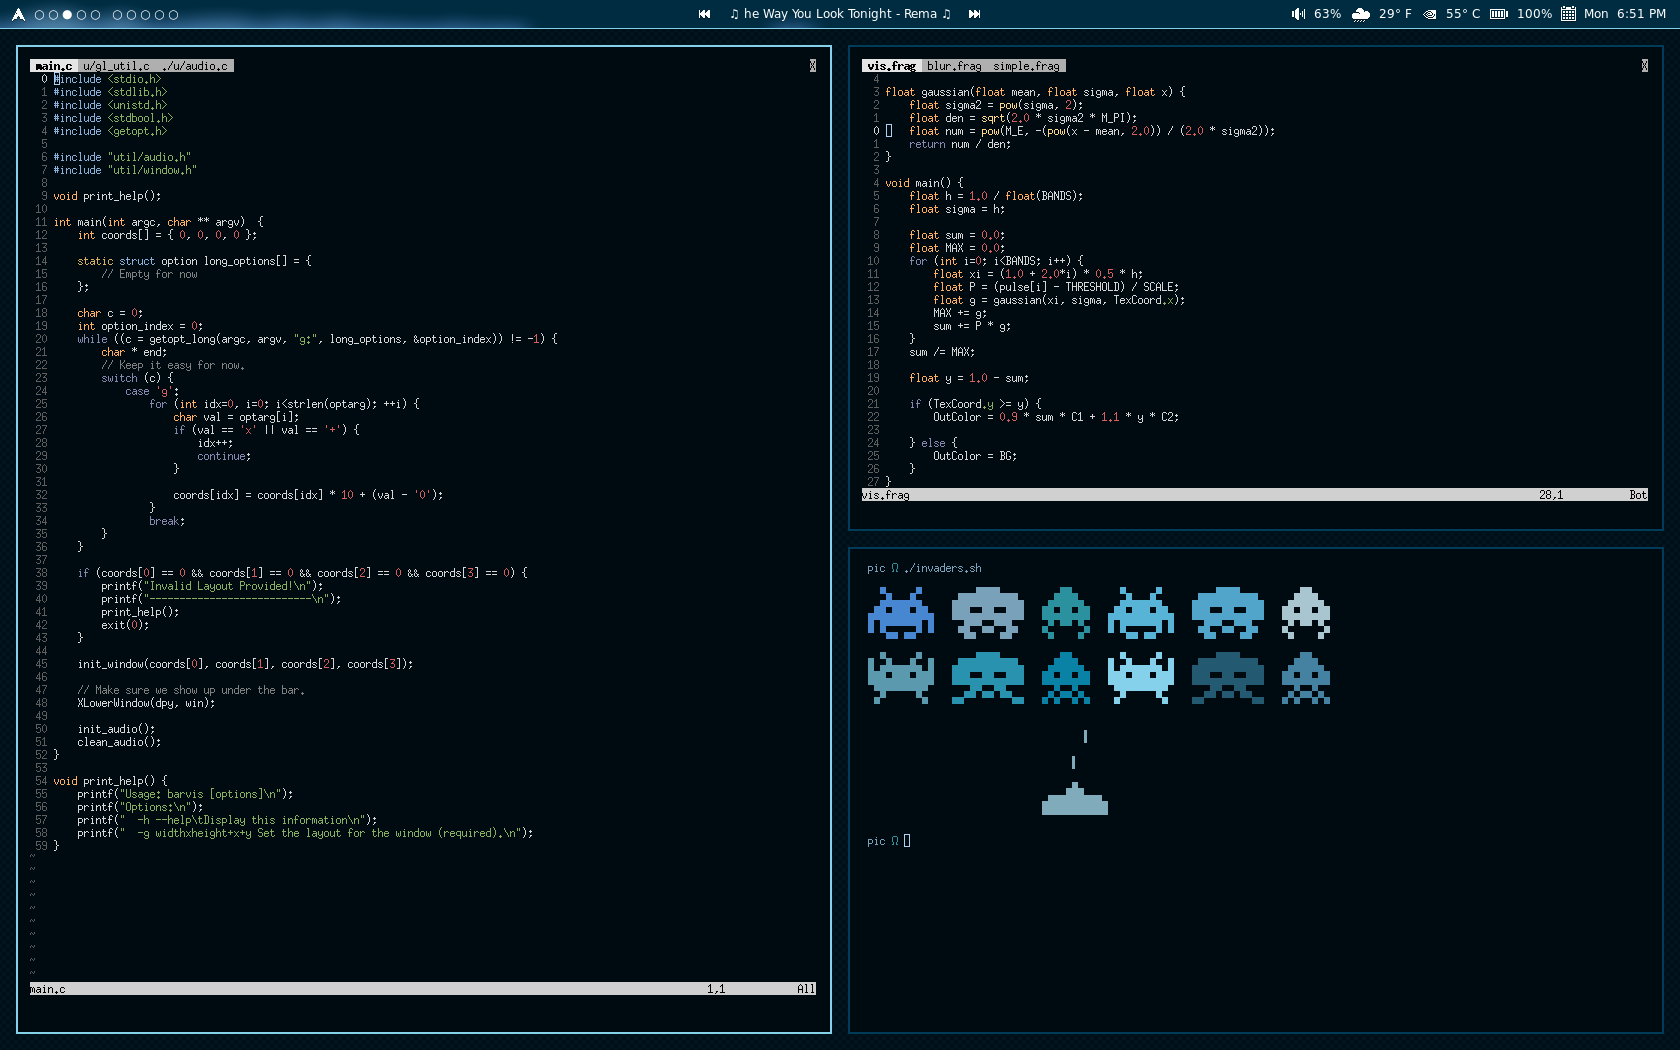Switch to workspace 7 in second circle group
This screenshot has width=1680, height=1050.
point(131,15)
